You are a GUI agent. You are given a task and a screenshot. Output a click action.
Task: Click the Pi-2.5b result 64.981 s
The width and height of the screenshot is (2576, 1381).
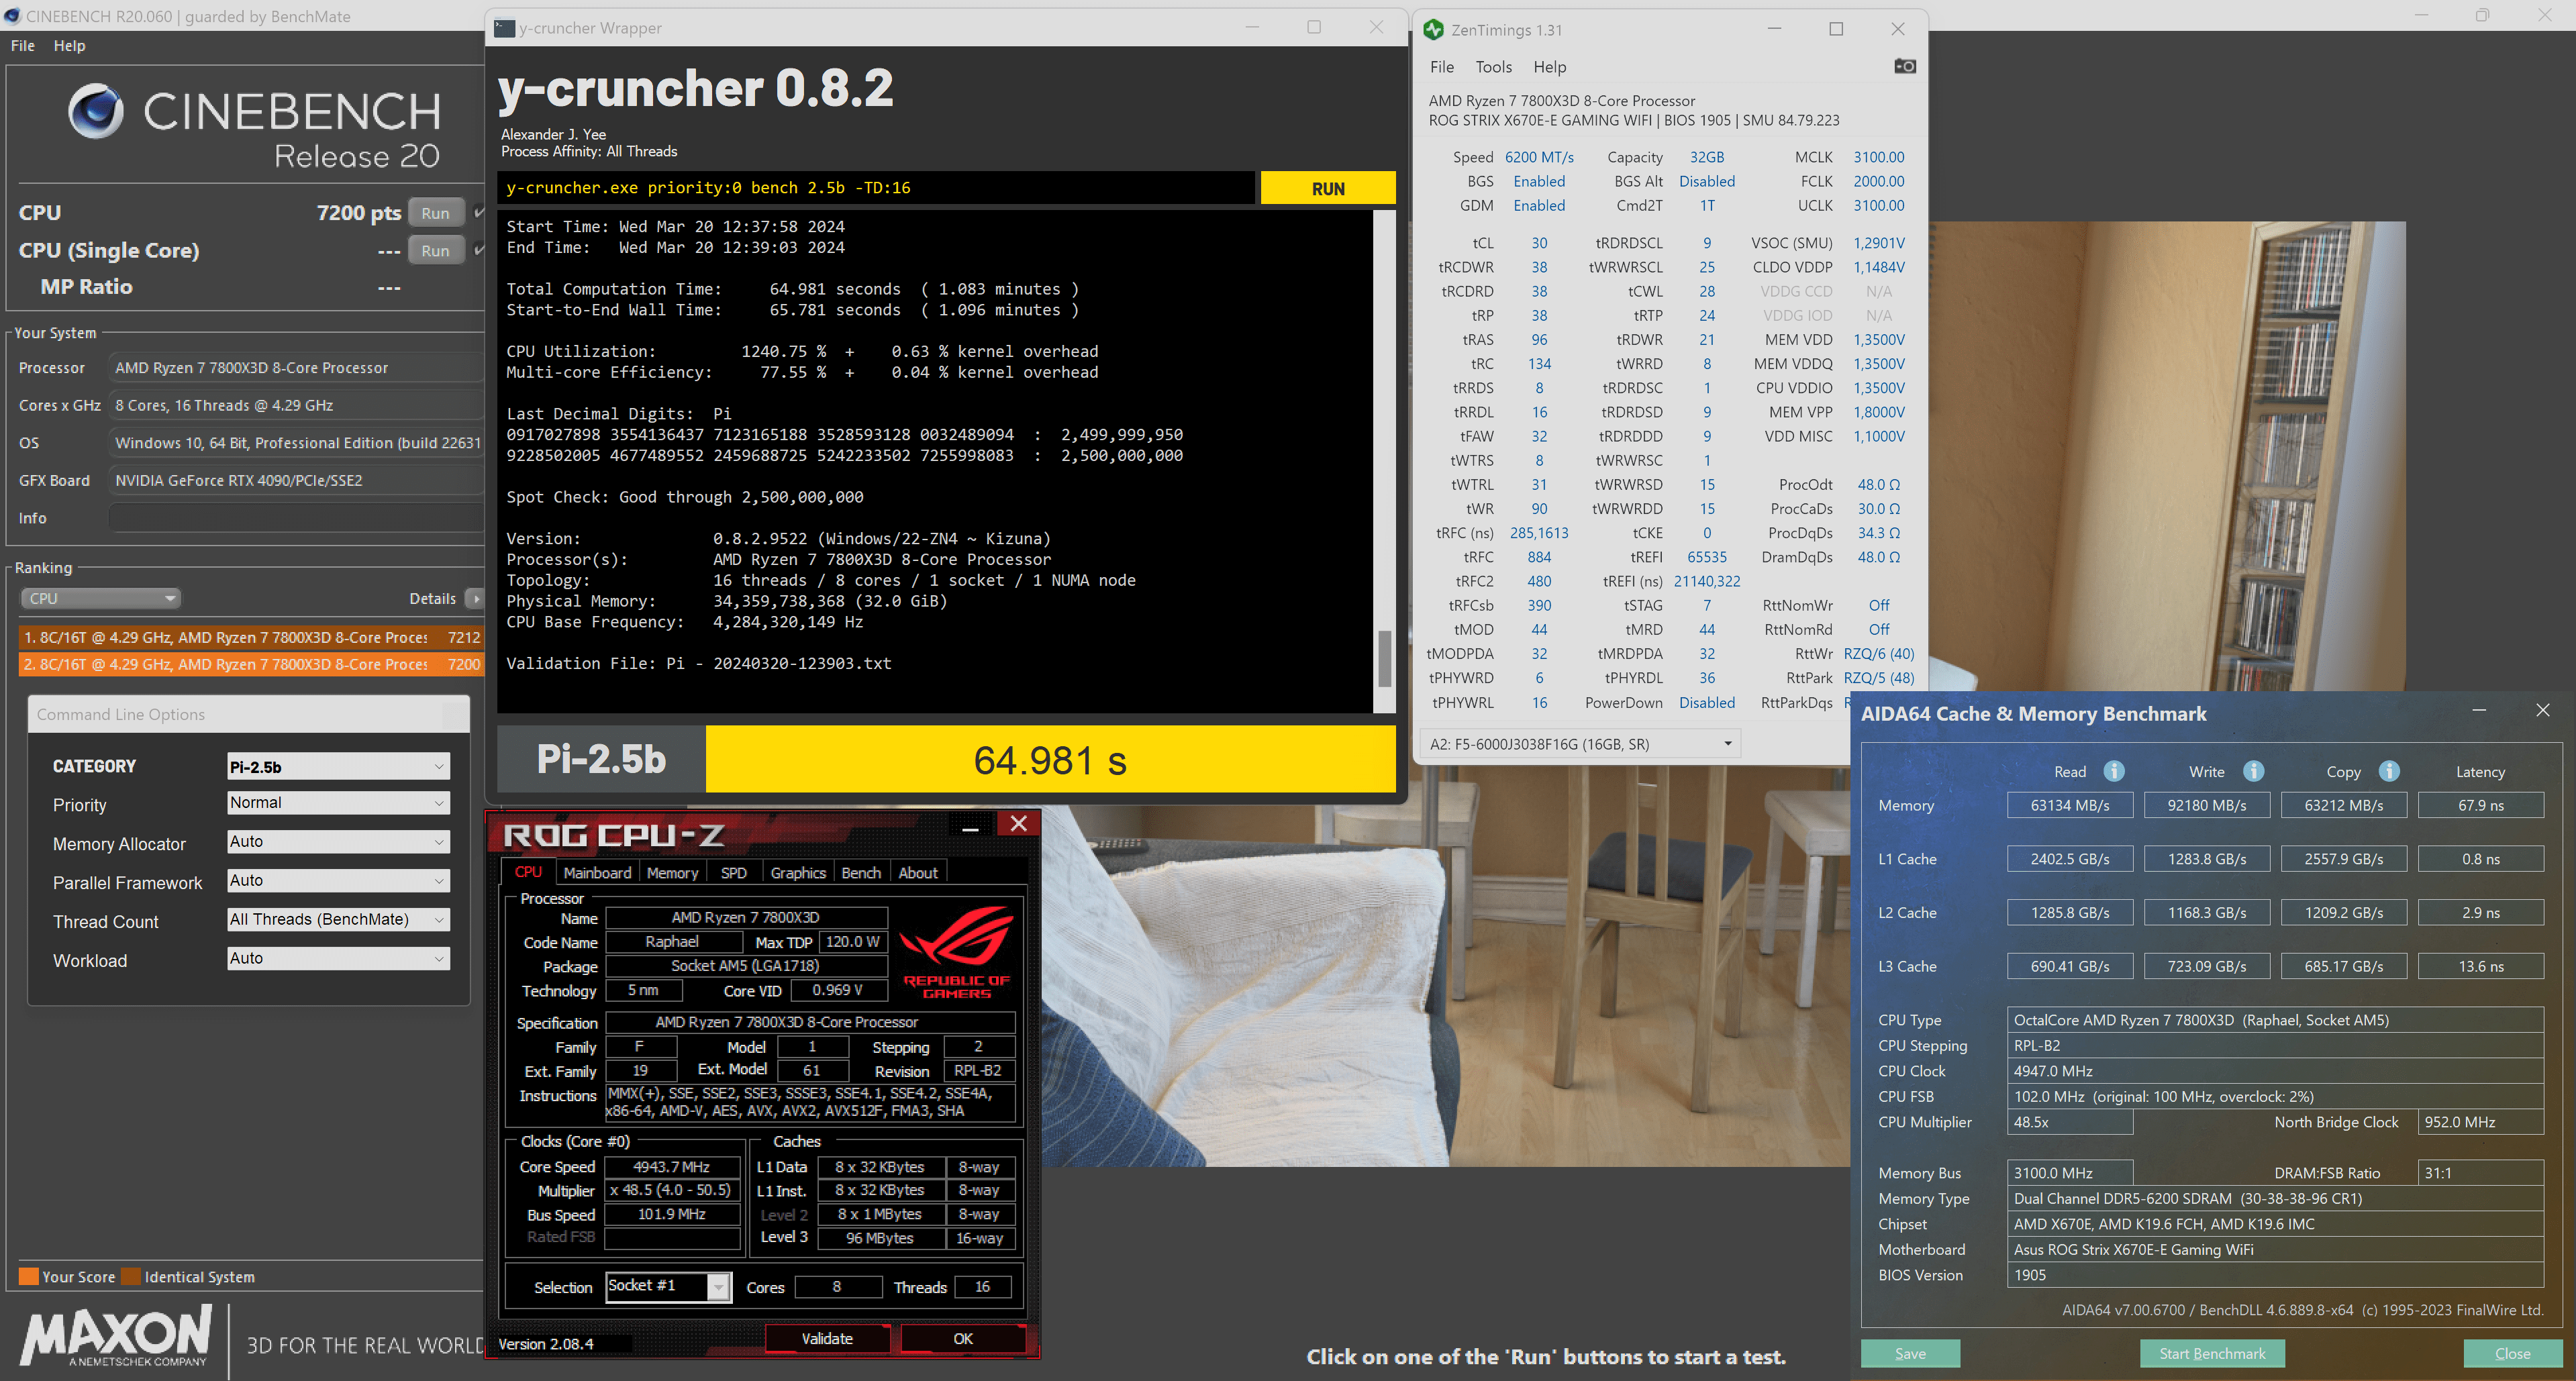click(x=1050, y=760)
